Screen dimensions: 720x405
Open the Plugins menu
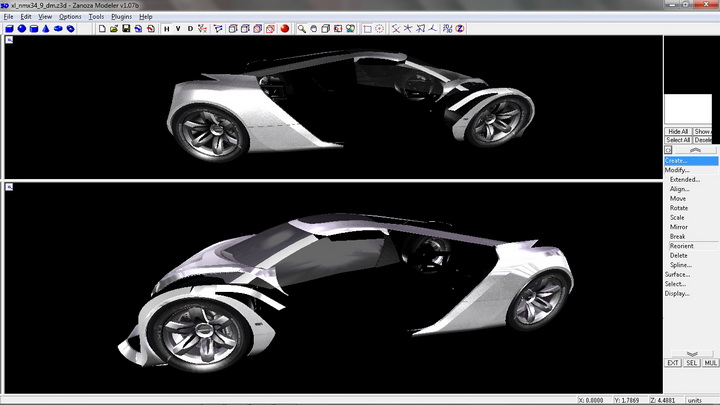[121, 17]
